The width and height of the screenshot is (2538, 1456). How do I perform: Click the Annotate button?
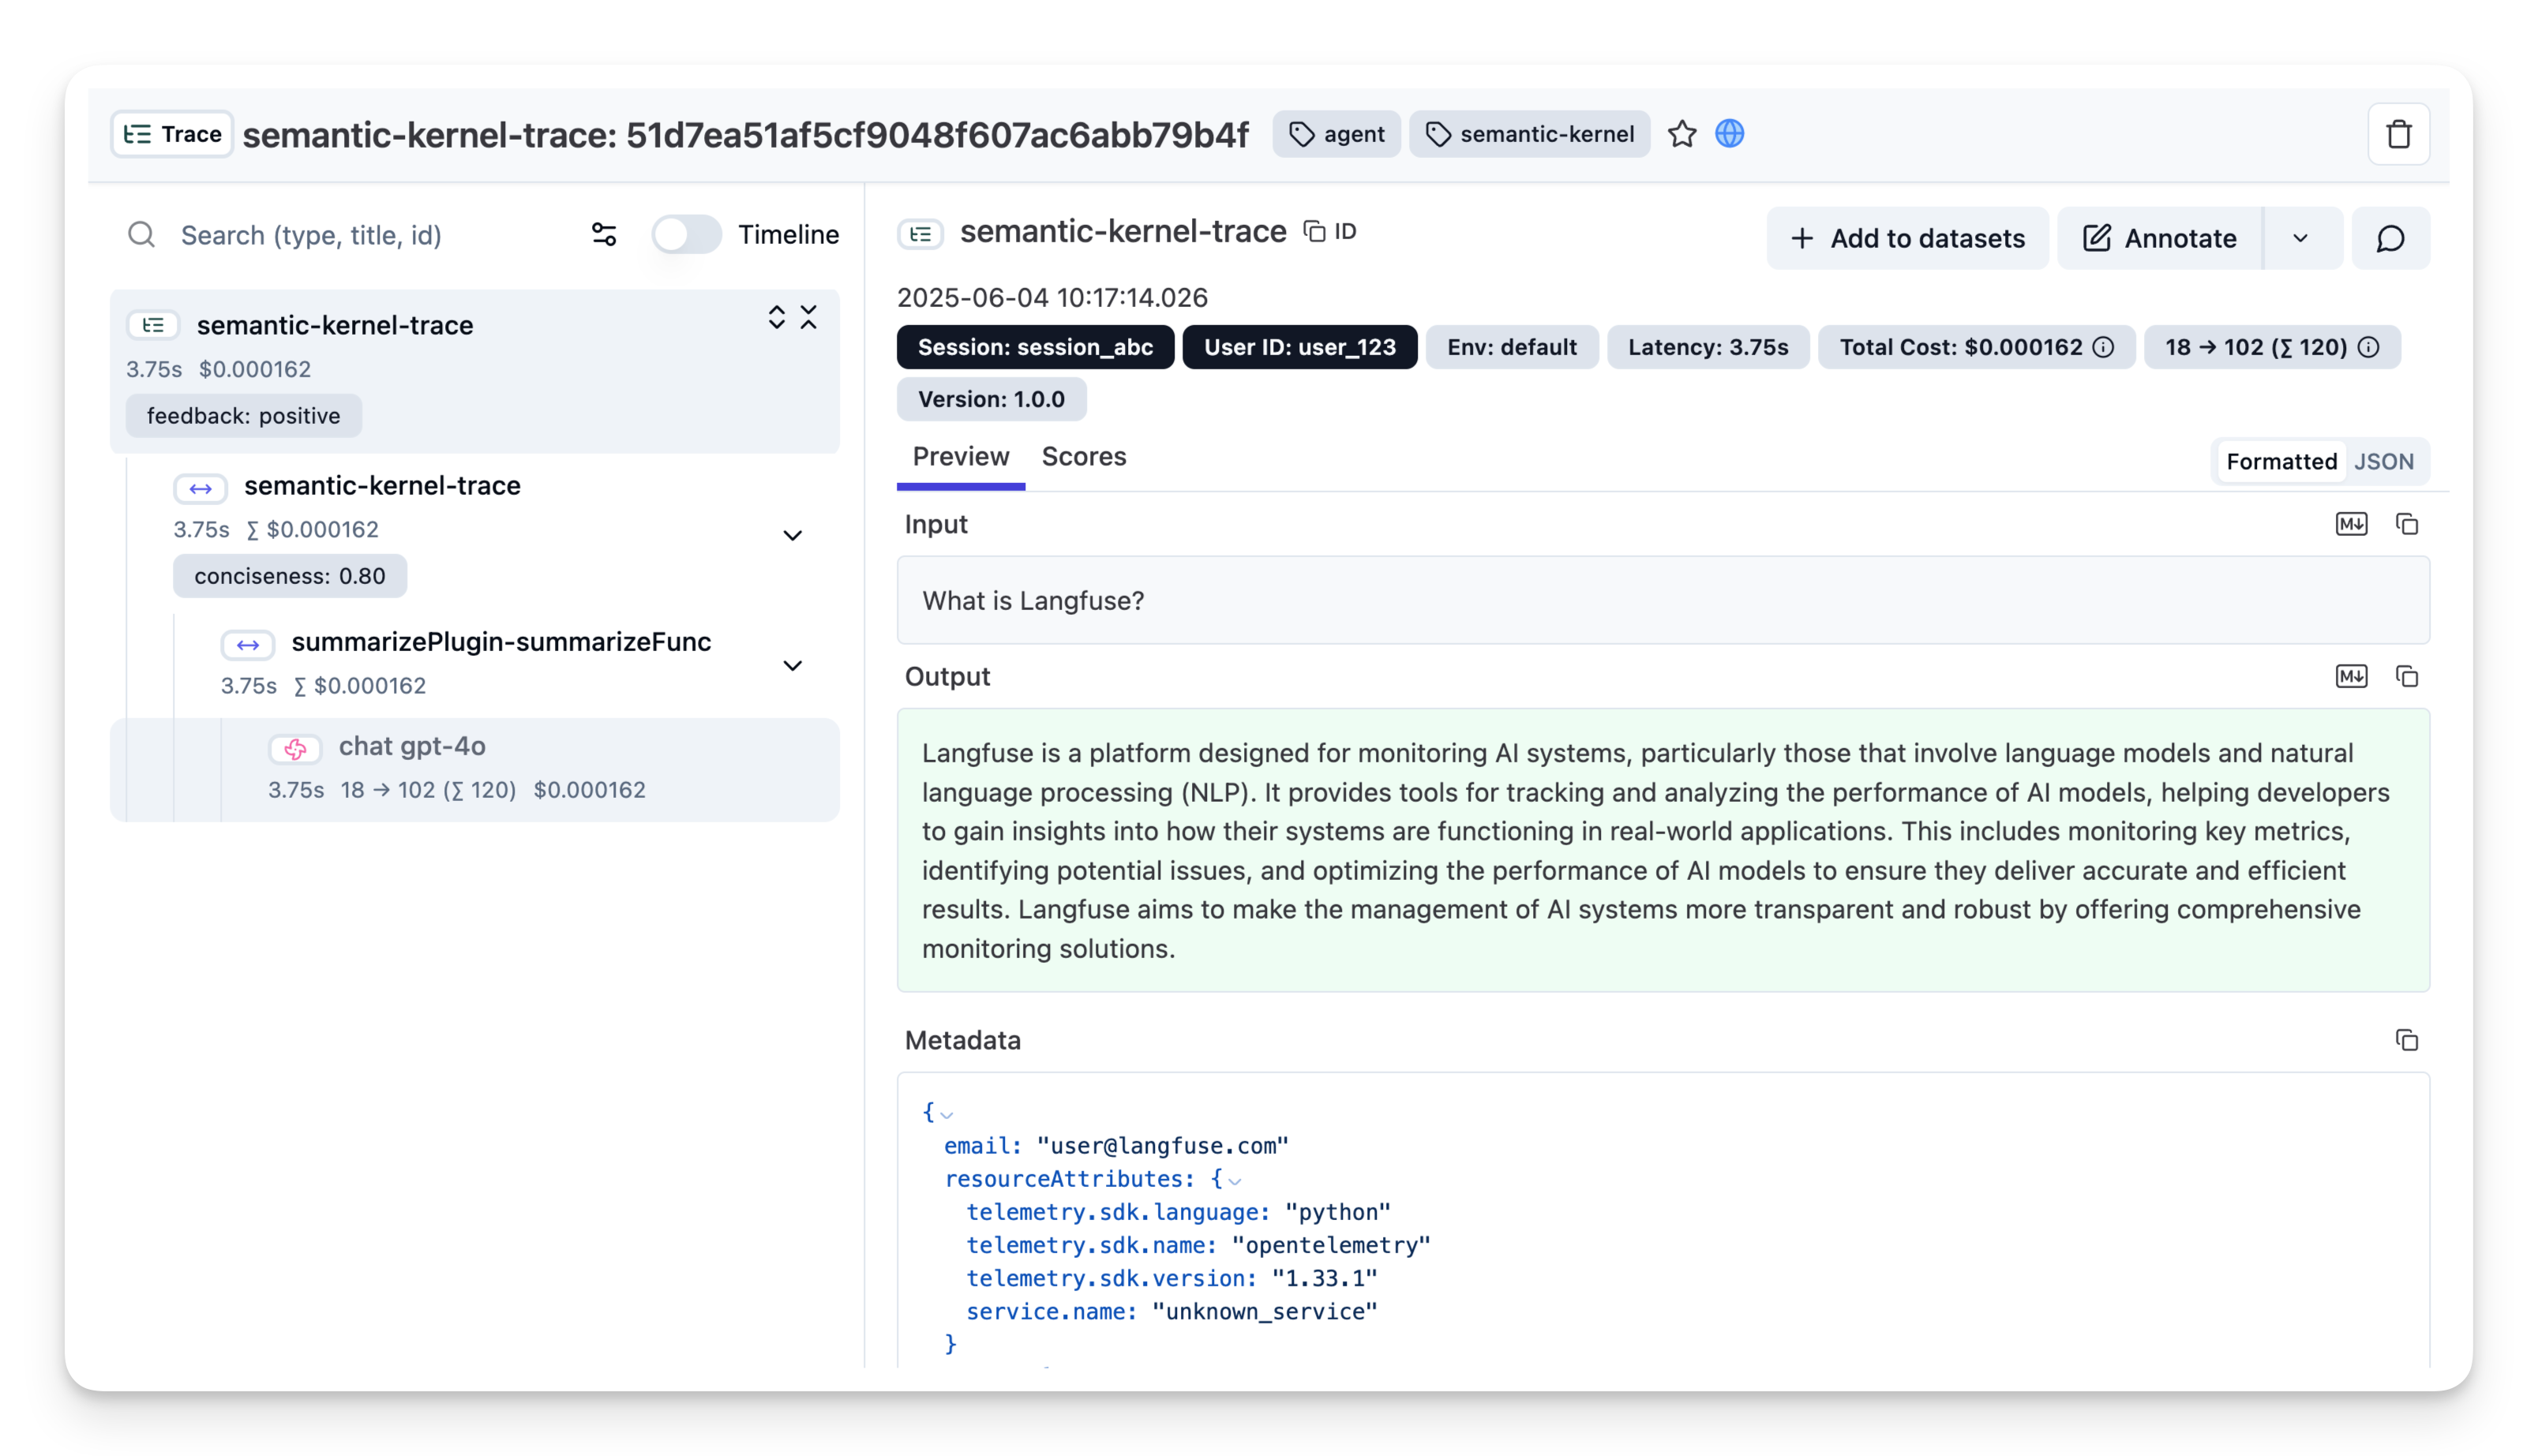[2158, 238]
